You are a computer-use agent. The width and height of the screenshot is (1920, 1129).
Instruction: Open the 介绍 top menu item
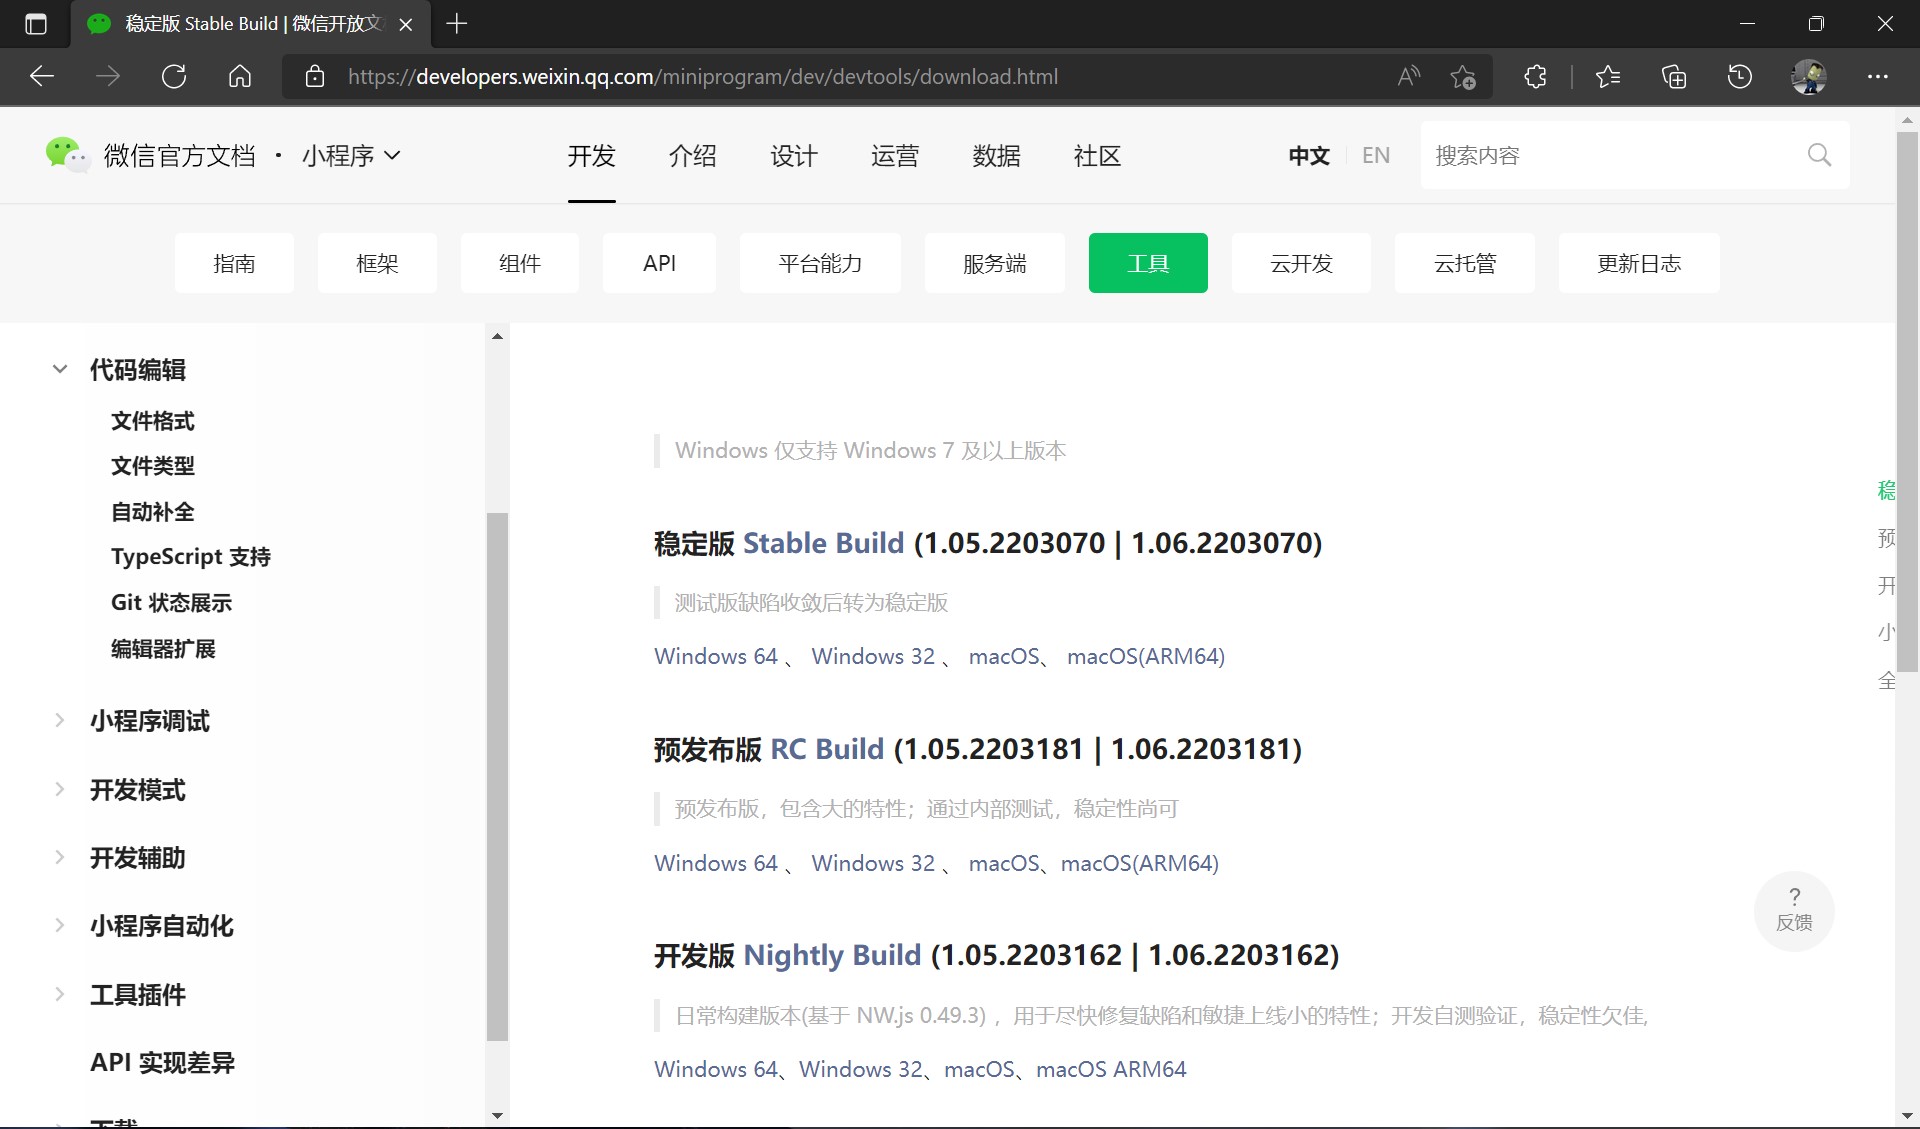click(692, 155)
